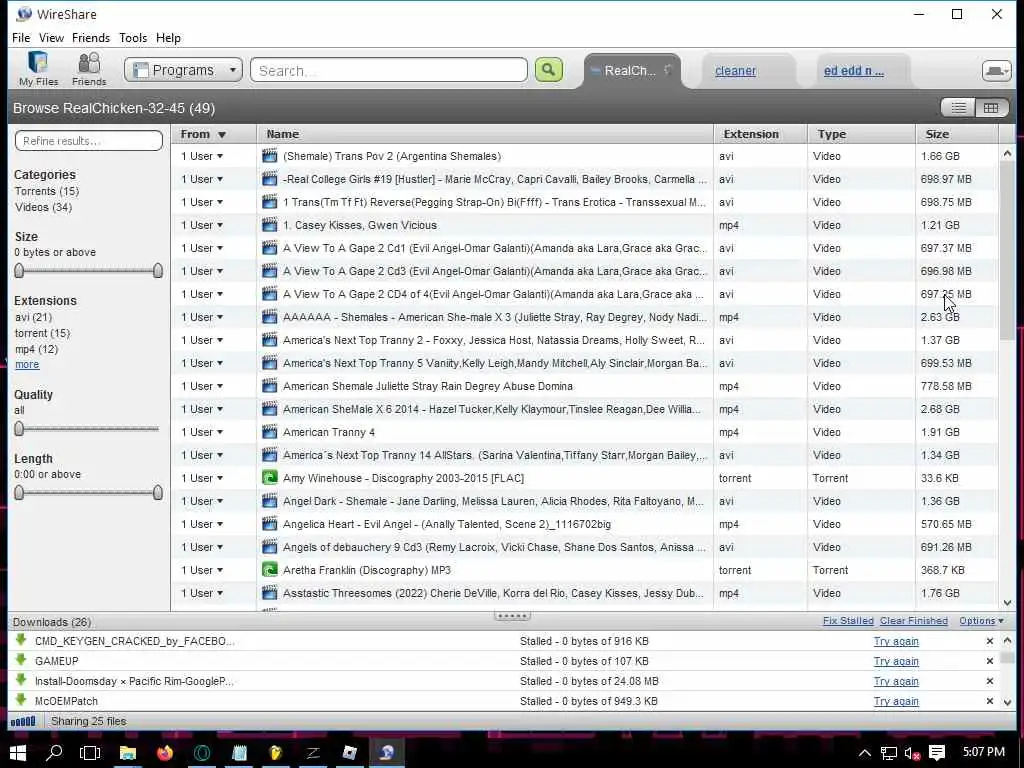This screenshot has width=1024, height=768.
Task: Filter by avi (21) extension
Action: [x=33, y=317]
